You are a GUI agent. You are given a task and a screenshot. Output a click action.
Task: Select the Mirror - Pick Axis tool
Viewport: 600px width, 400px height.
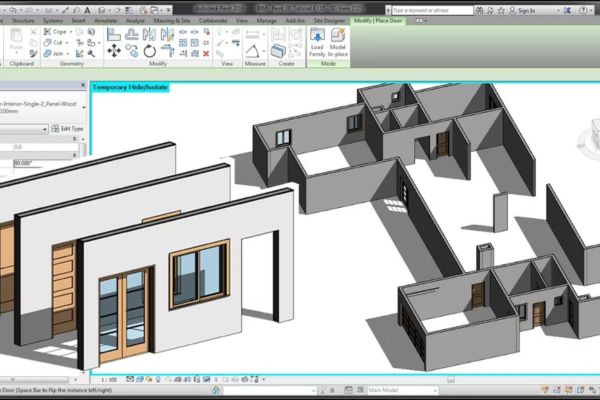(x=149, y=35)
